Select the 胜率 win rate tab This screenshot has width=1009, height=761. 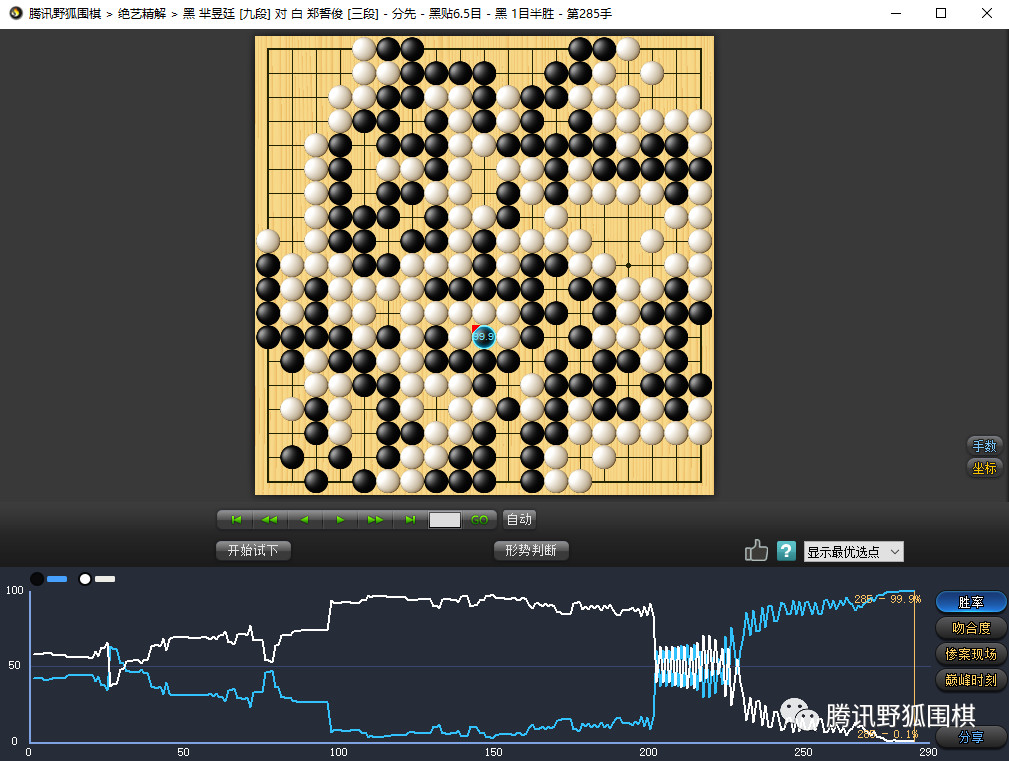[x=971, y=602]
